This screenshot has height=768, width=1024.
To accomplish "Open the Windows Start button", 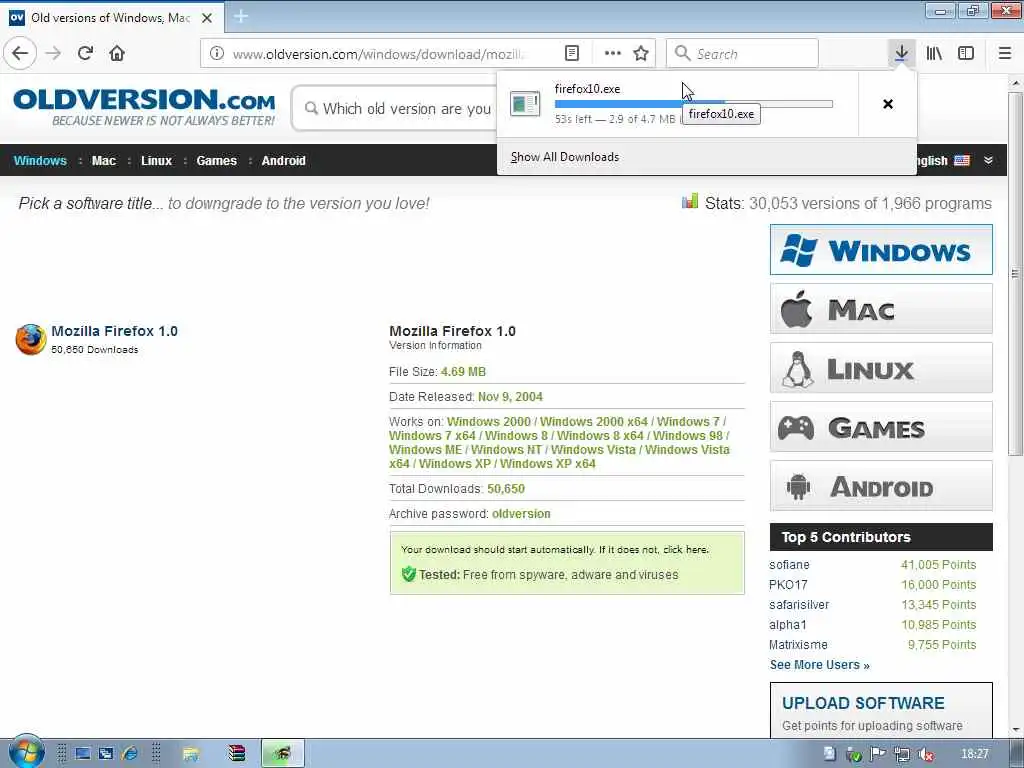I will click(x=26, y=752).
